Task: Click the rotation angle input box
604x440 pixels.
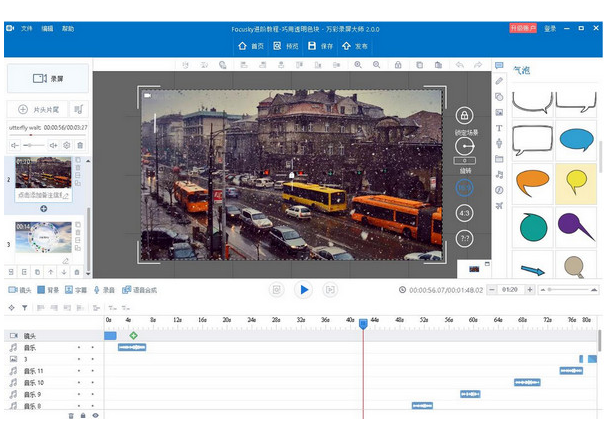Action: [465, 160]
